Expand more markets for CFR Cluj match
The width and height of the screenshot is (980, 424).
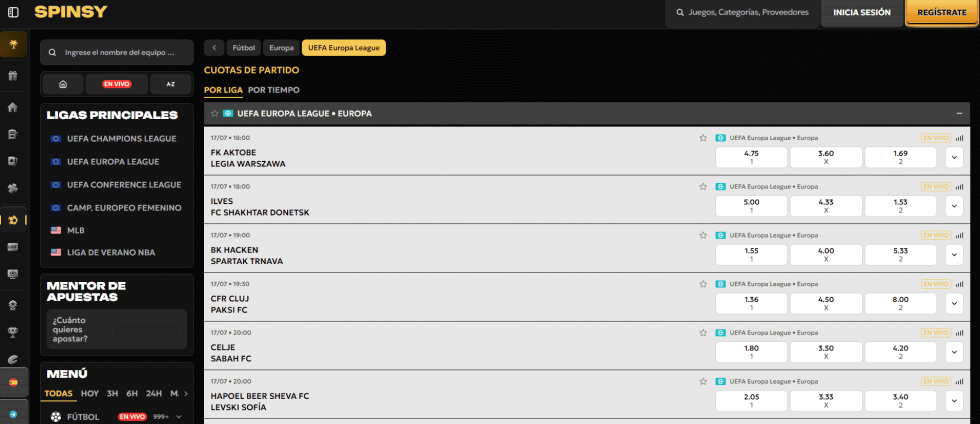(x=953, y=303)
